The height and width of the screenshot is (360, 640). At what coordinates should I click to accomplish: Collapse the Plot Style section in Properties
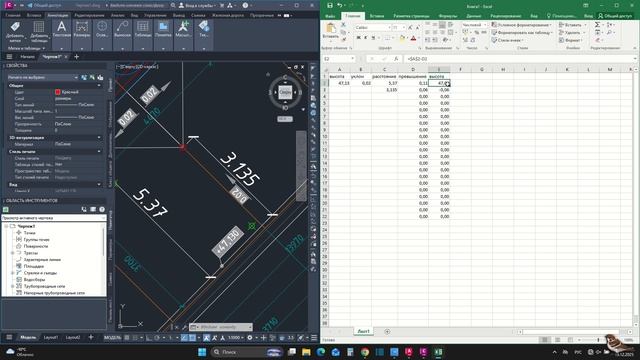click(99, 151)
